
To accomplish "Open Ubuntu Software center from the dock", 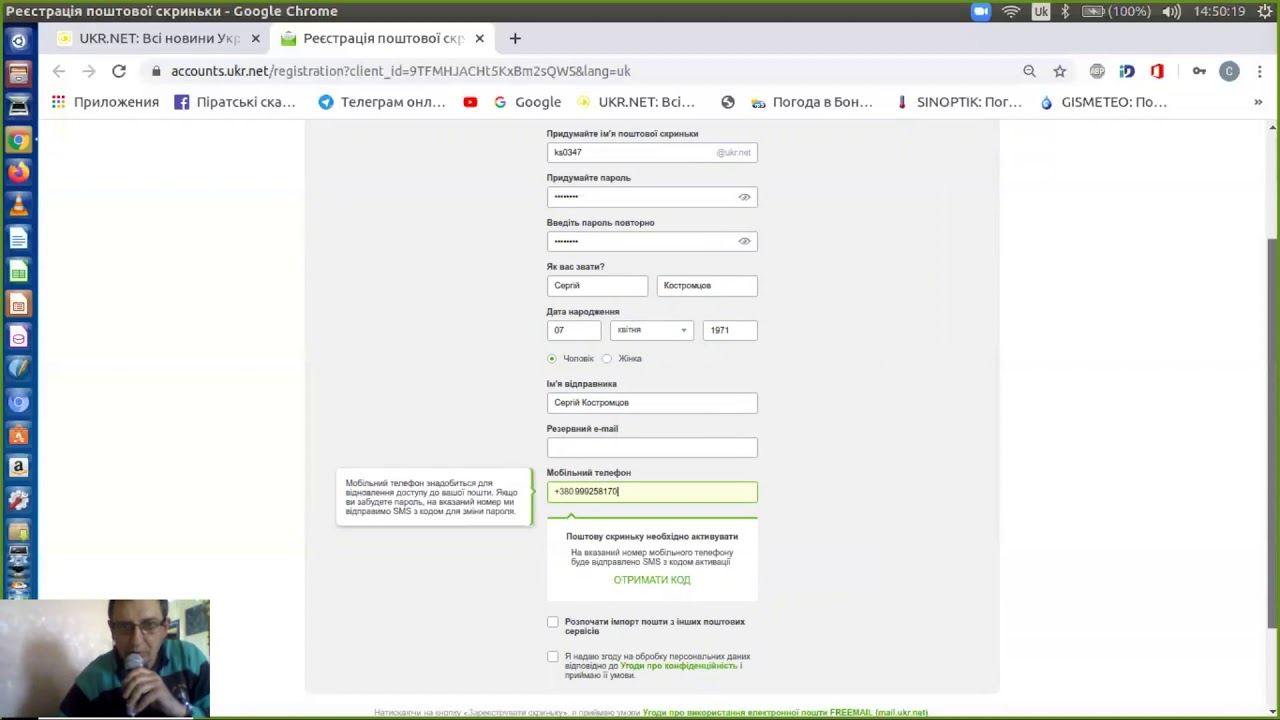I will point(18,435).
